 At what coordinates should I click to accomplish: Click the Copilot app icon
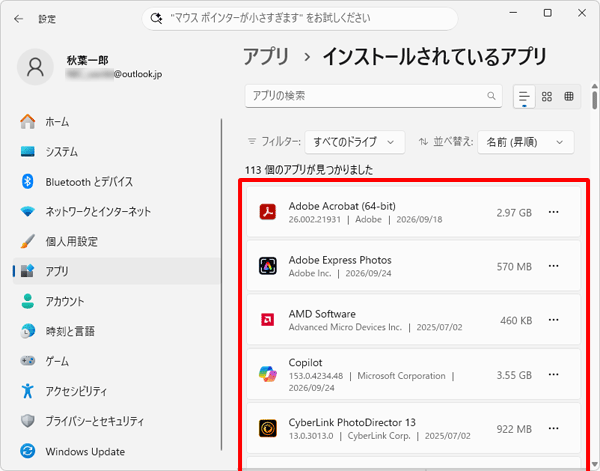coord(267,374)
